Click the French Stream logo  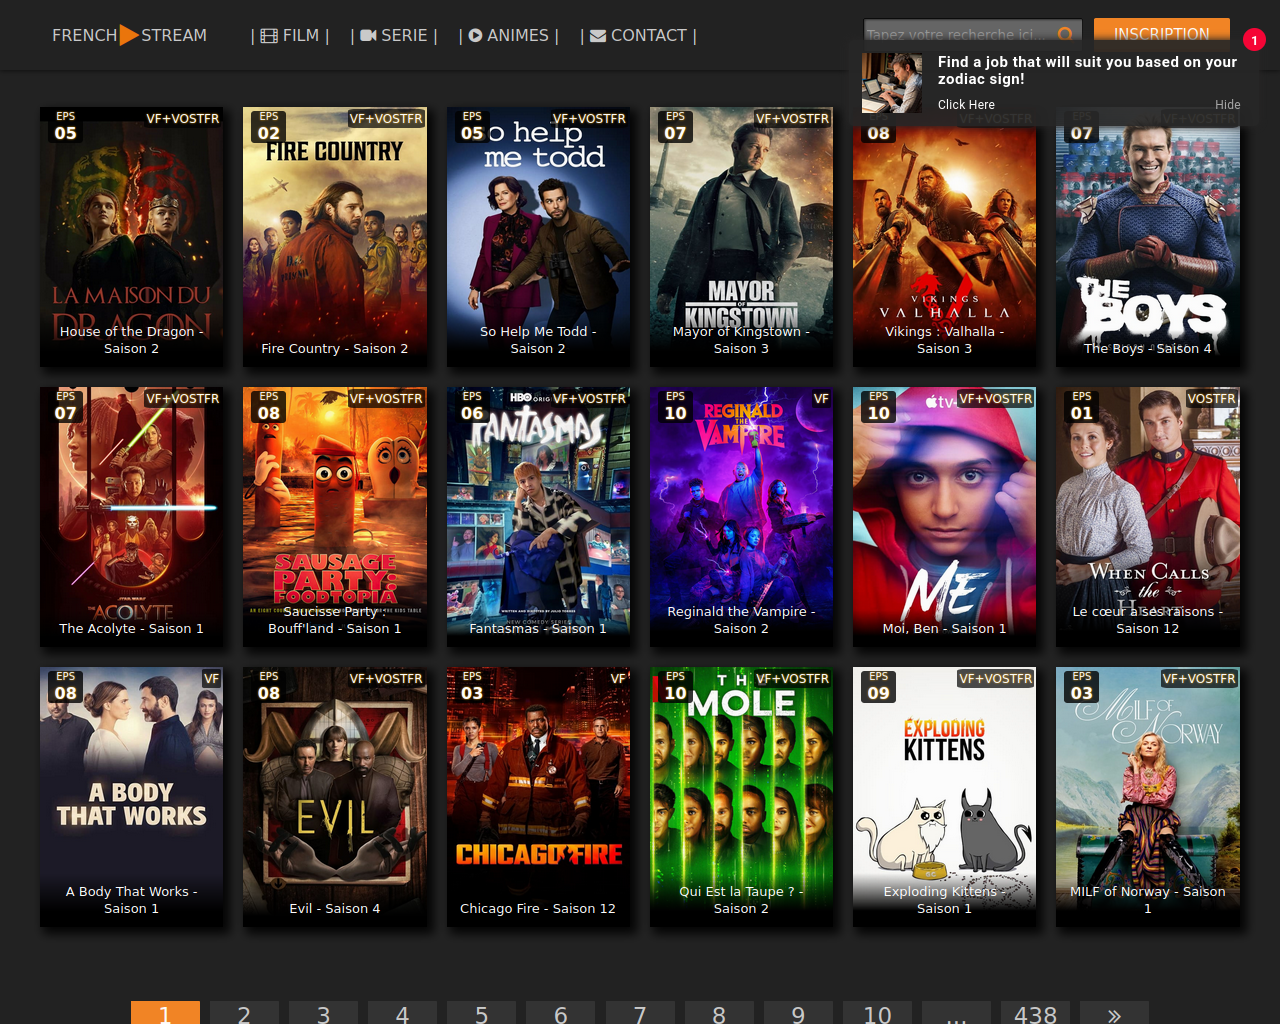click(129, 35)
